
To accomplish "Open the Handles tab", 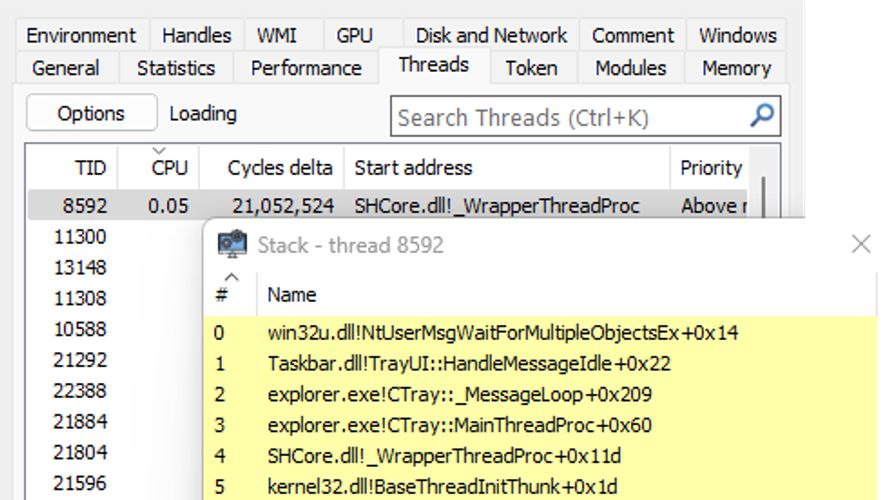I will [x=196, y=35].
